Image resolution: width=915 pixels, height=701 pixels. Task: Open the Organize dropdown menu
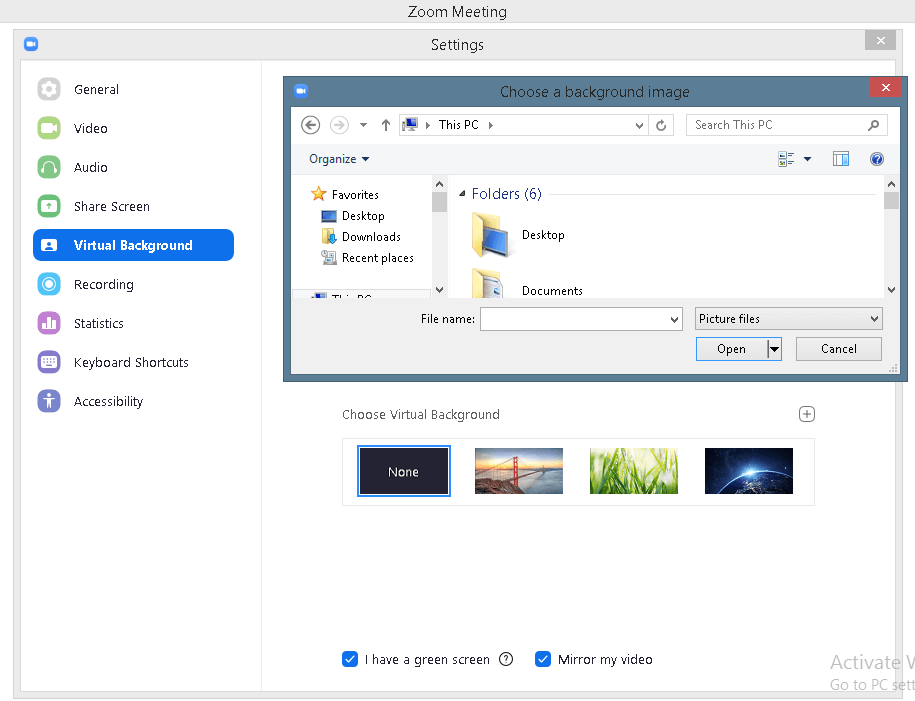(x=339, y=159)
